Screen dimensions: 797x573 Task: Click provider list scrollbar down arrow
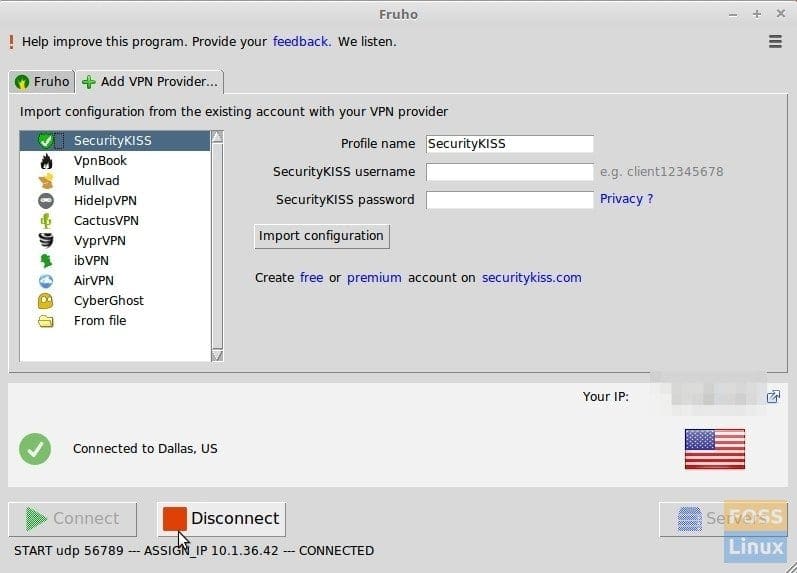coord(217,355)
